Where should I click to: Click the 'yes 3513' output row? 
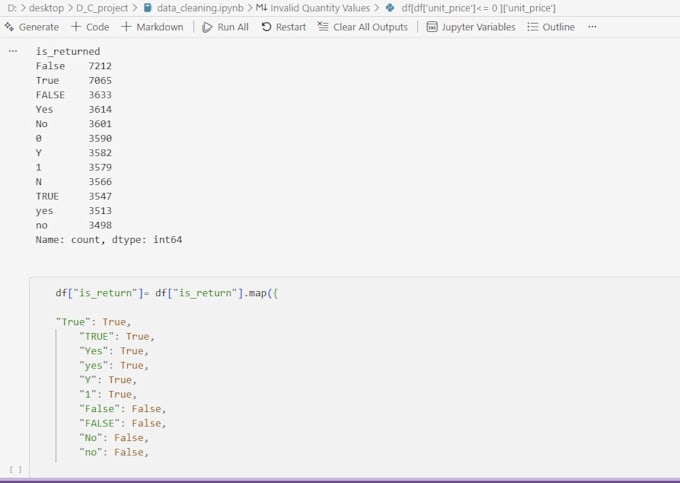point(74,211)
